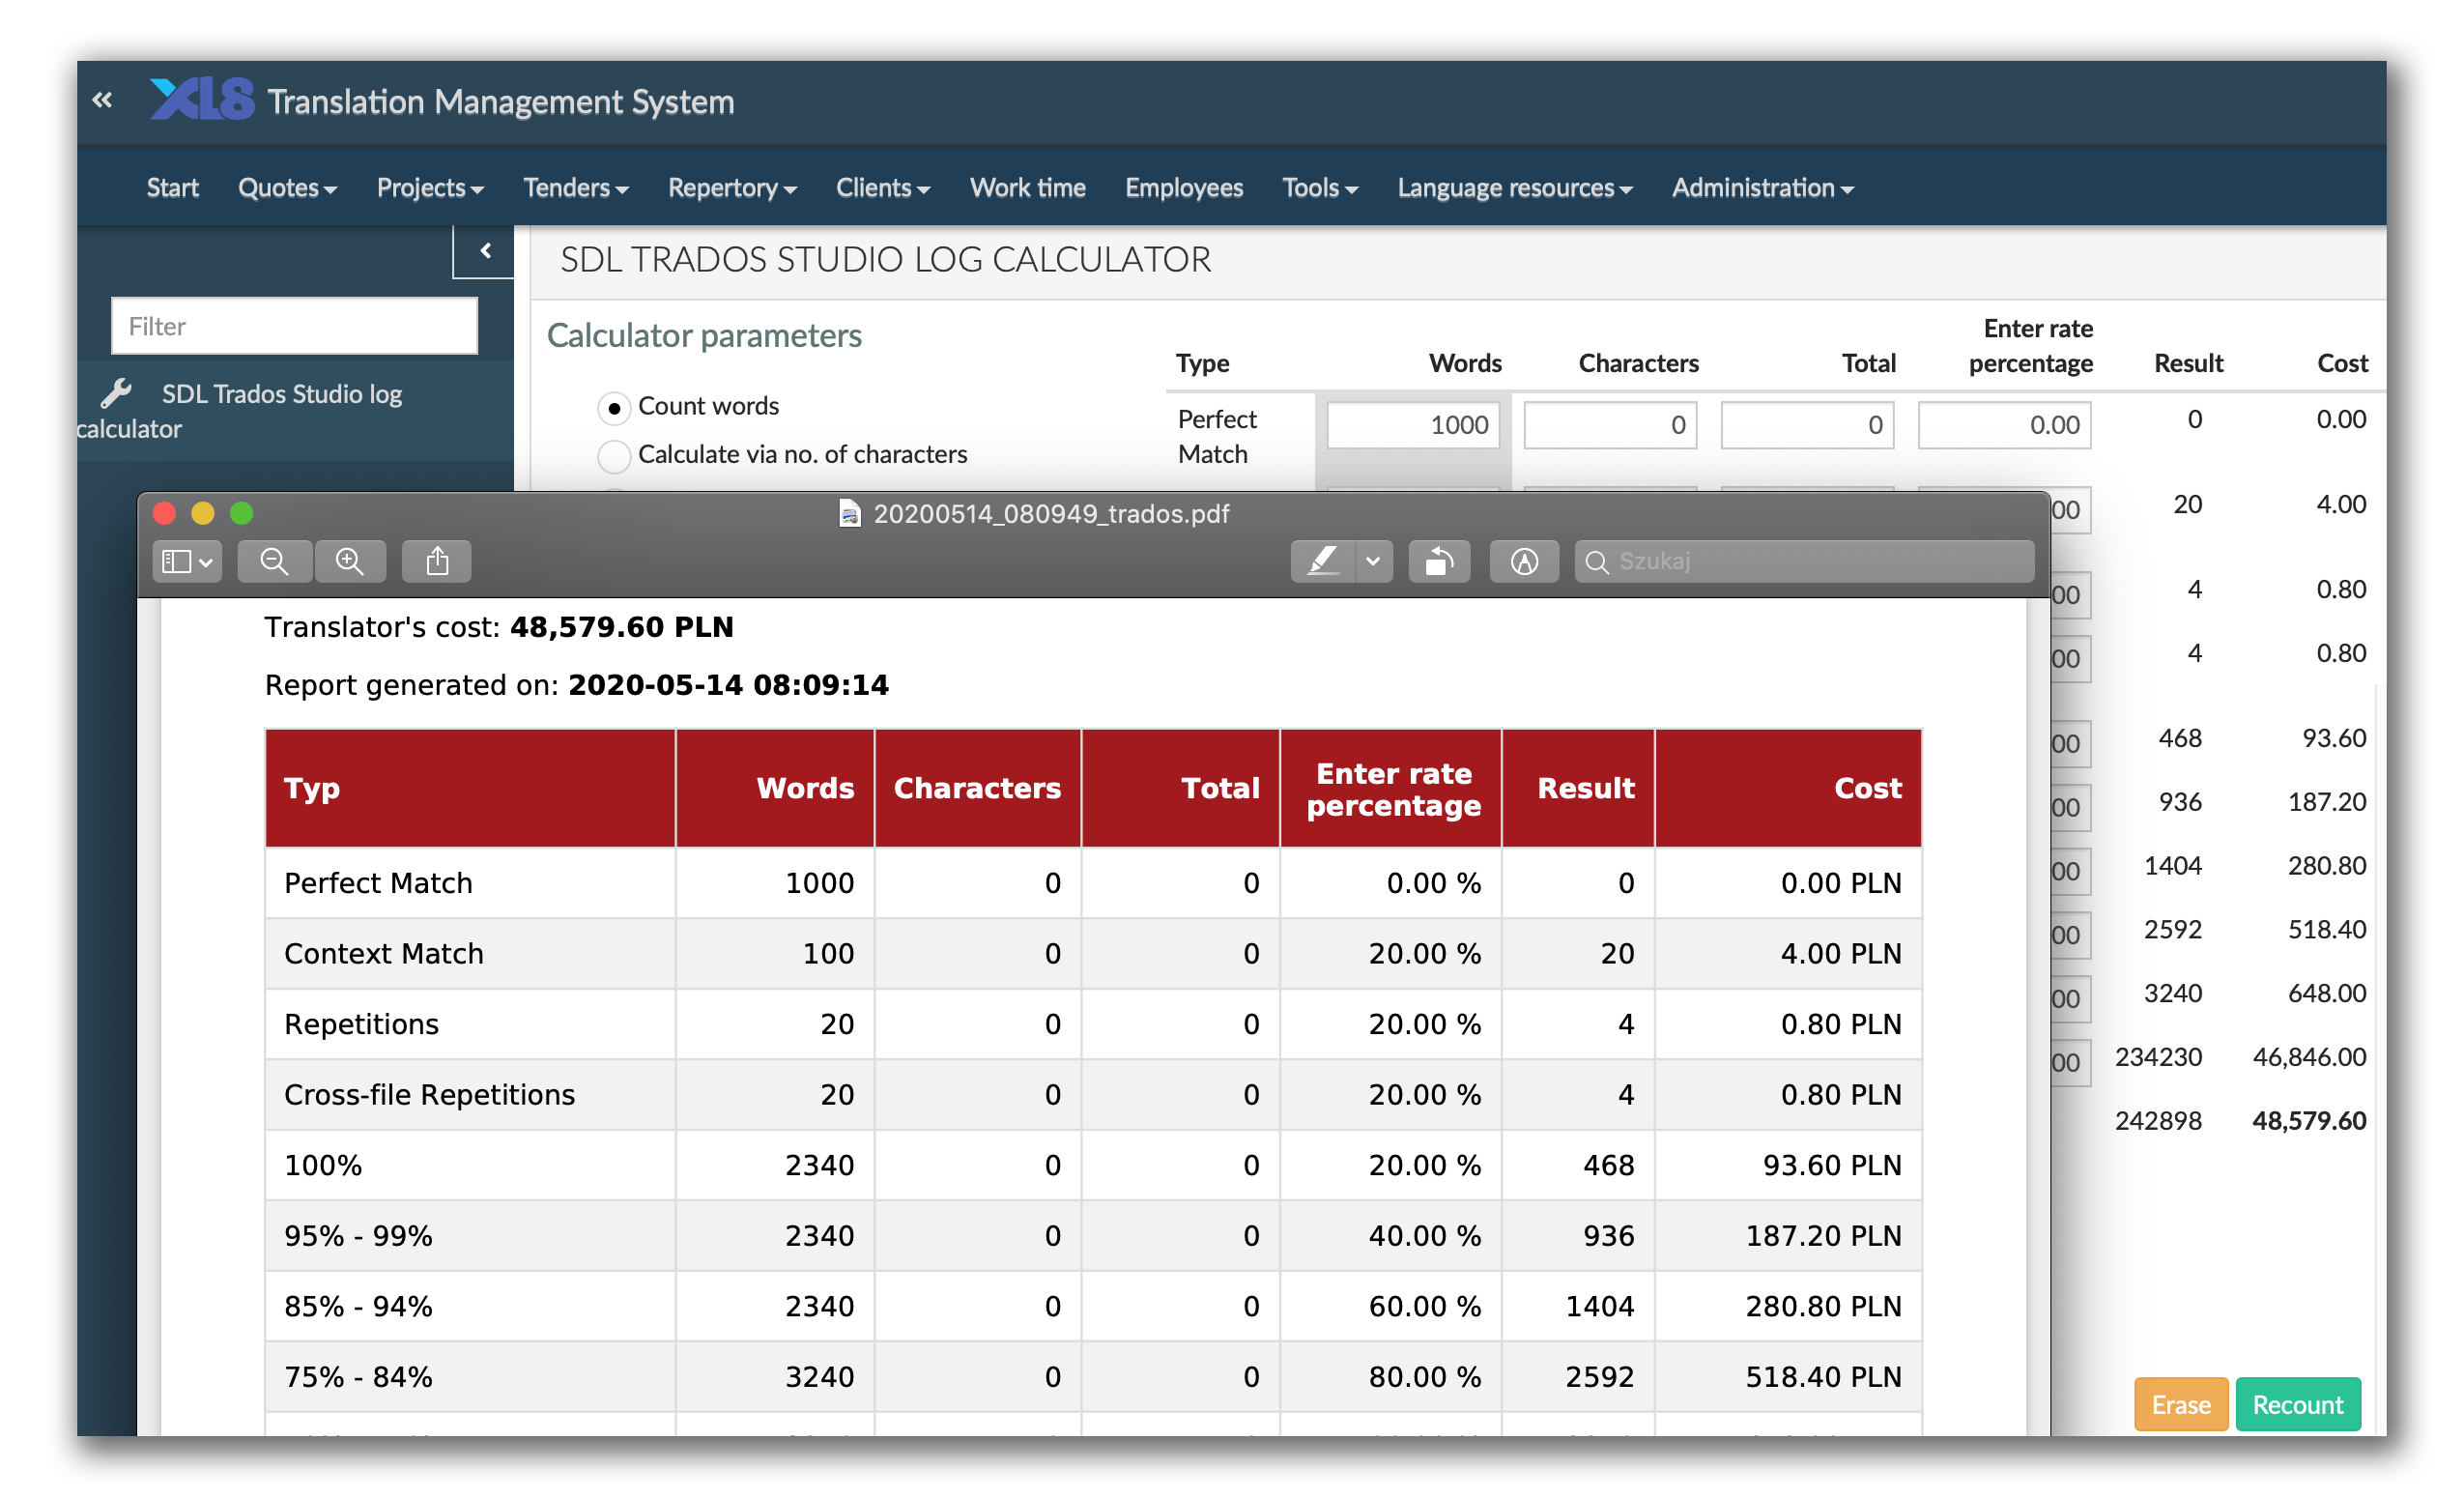Image resolution: width=2464 pixels, height=1498 pixels.
Task: Collapse the top header with double chevron icon
Action: click(x=102, y=100)
